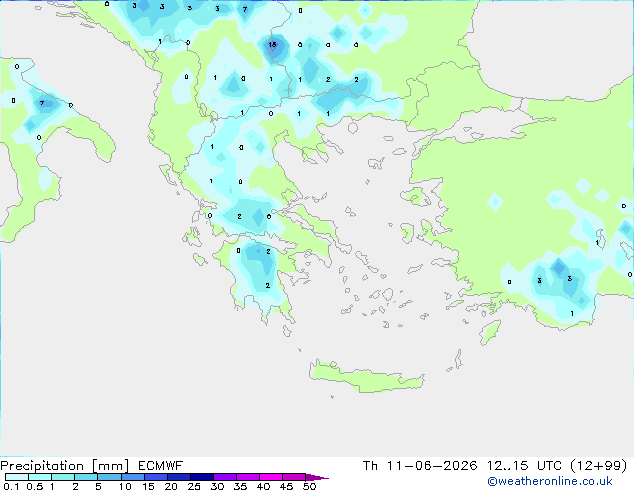Pick the 10–15 mm blue legend swatch
Image resolution: width=634 pixels, height=490 pixels.
132,477
